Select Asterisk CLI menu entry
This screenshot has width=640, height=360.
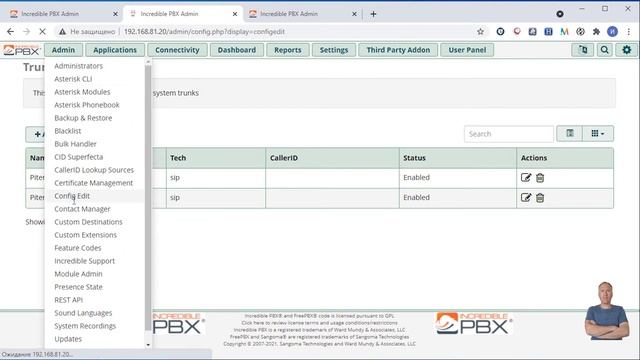coord(73,79)
